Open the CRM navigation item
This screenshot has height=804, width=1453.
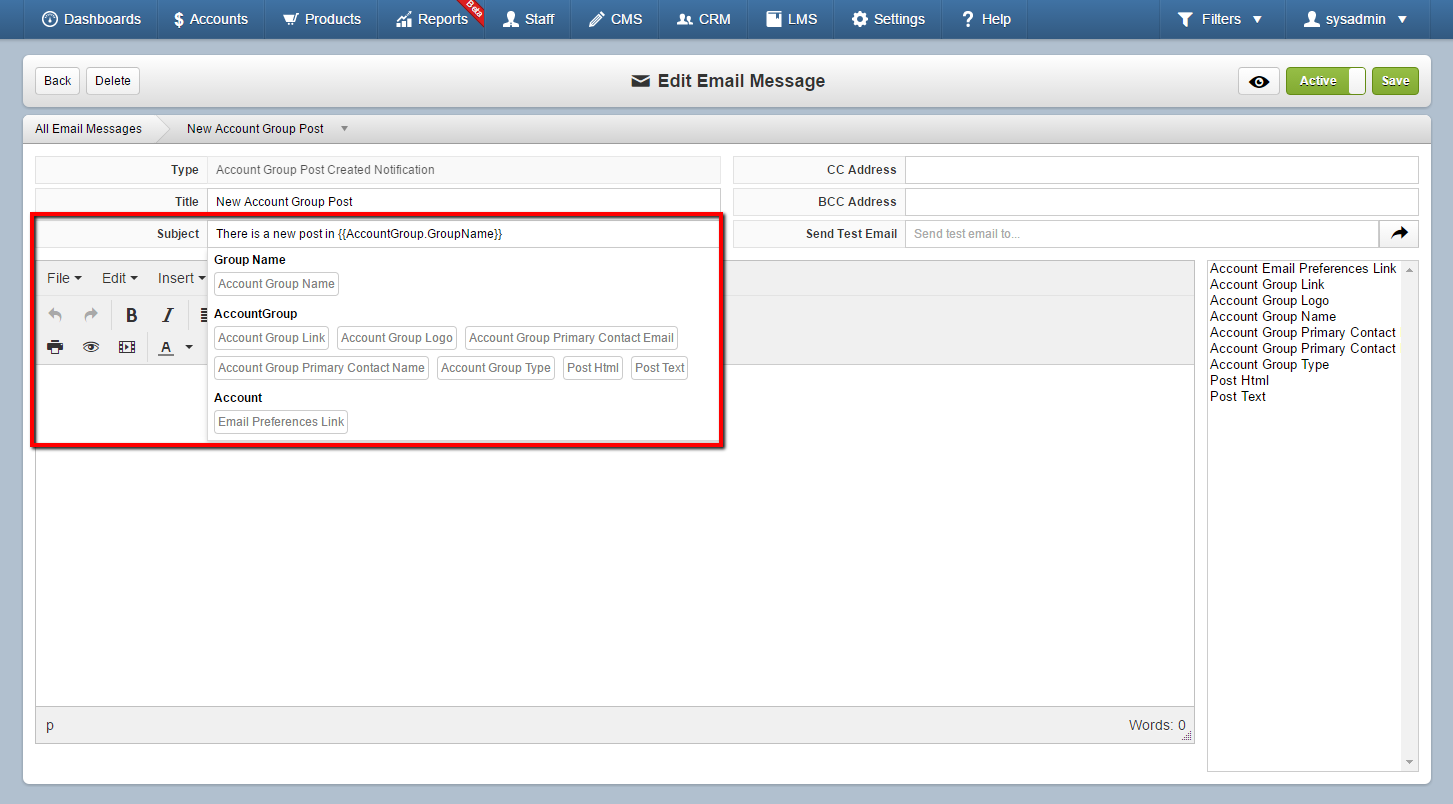(704, 19)
